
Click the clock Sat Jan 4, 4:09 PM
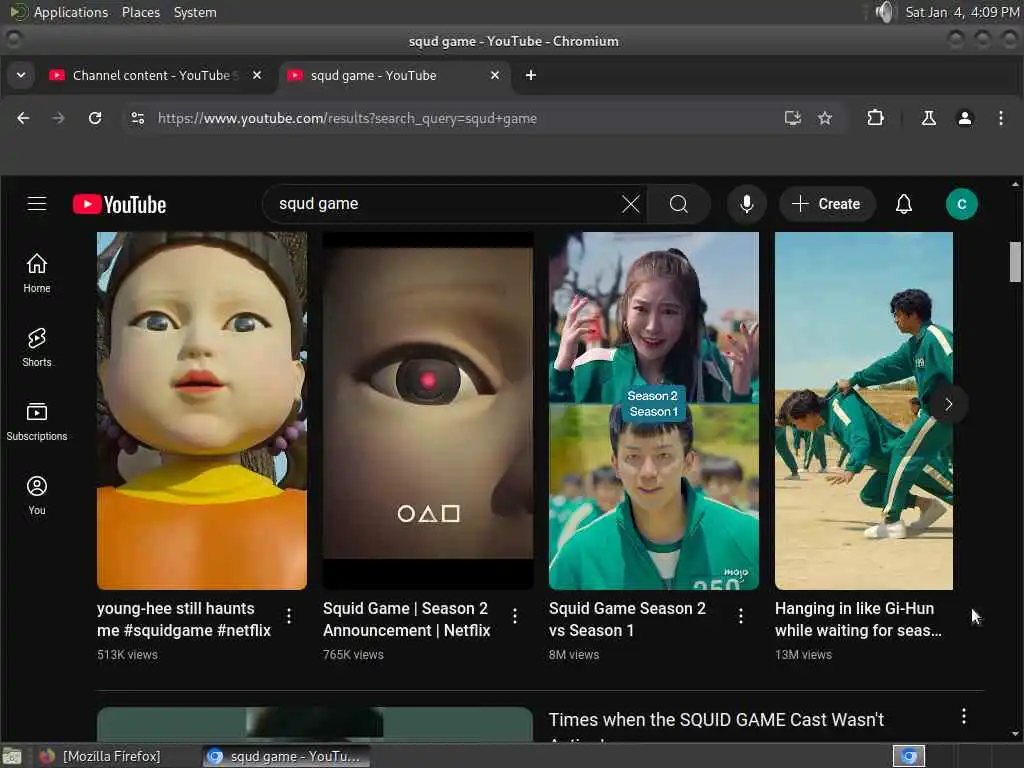click(962, 12)
